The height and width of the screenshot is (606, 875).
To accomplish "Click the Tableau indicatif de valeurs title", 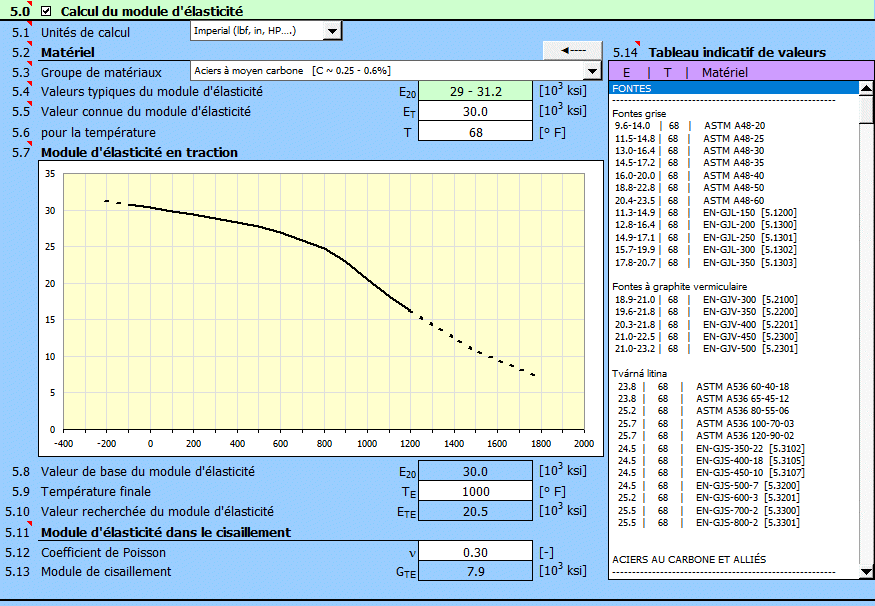I will point(737,52).
